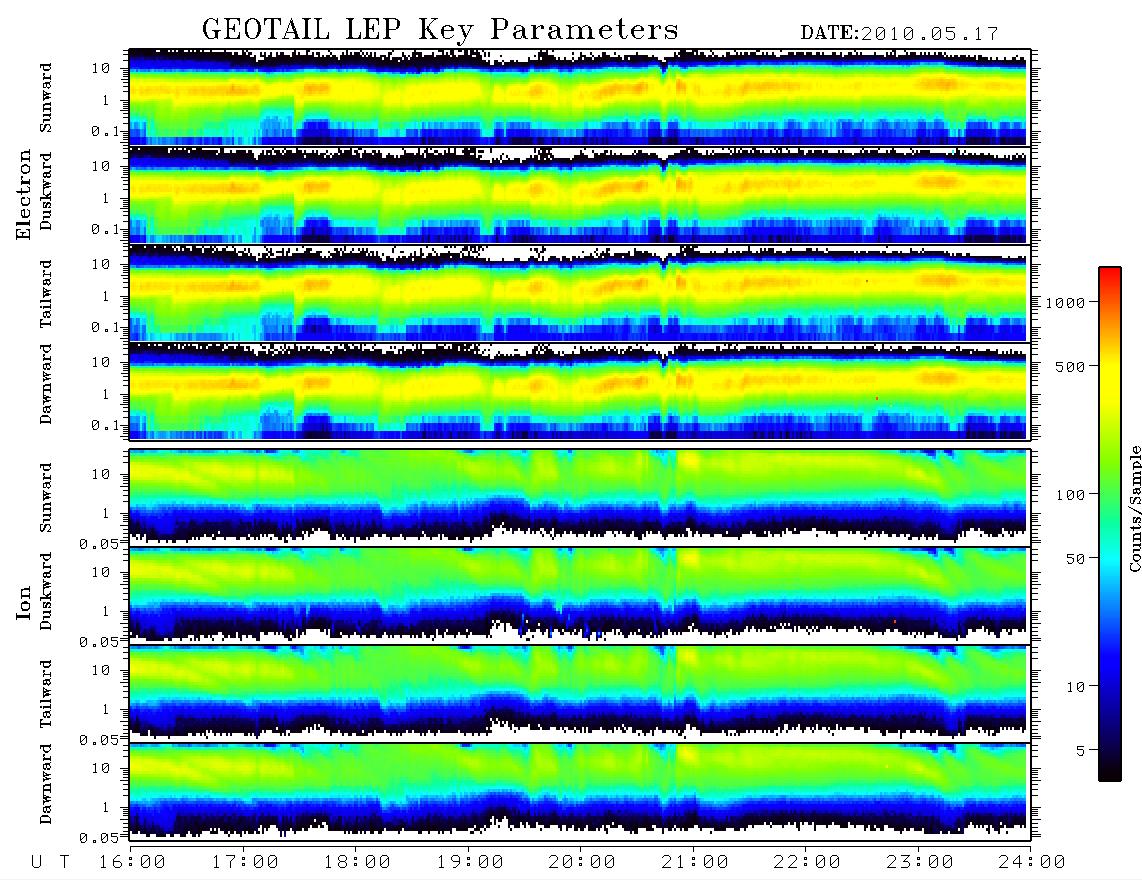Image resolution: width=1142 pixels, height=880 pixels.
Task: Click the Electron Dawnward spectrogram panel
Action: [579, 391]
